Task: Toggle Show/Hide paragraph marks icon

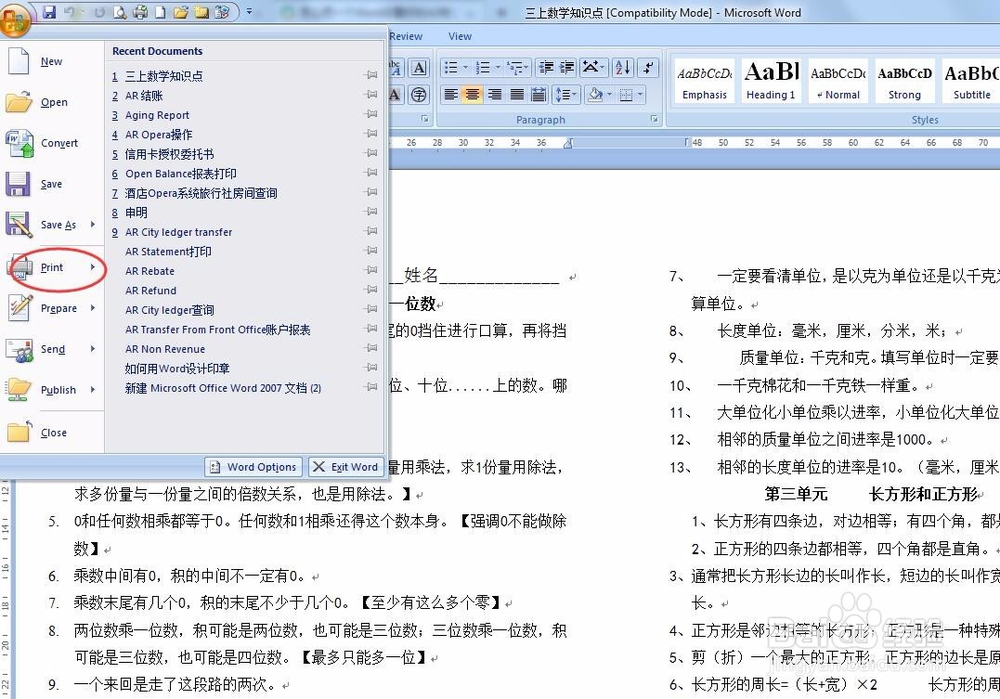Action: click(x=648, y=67)
